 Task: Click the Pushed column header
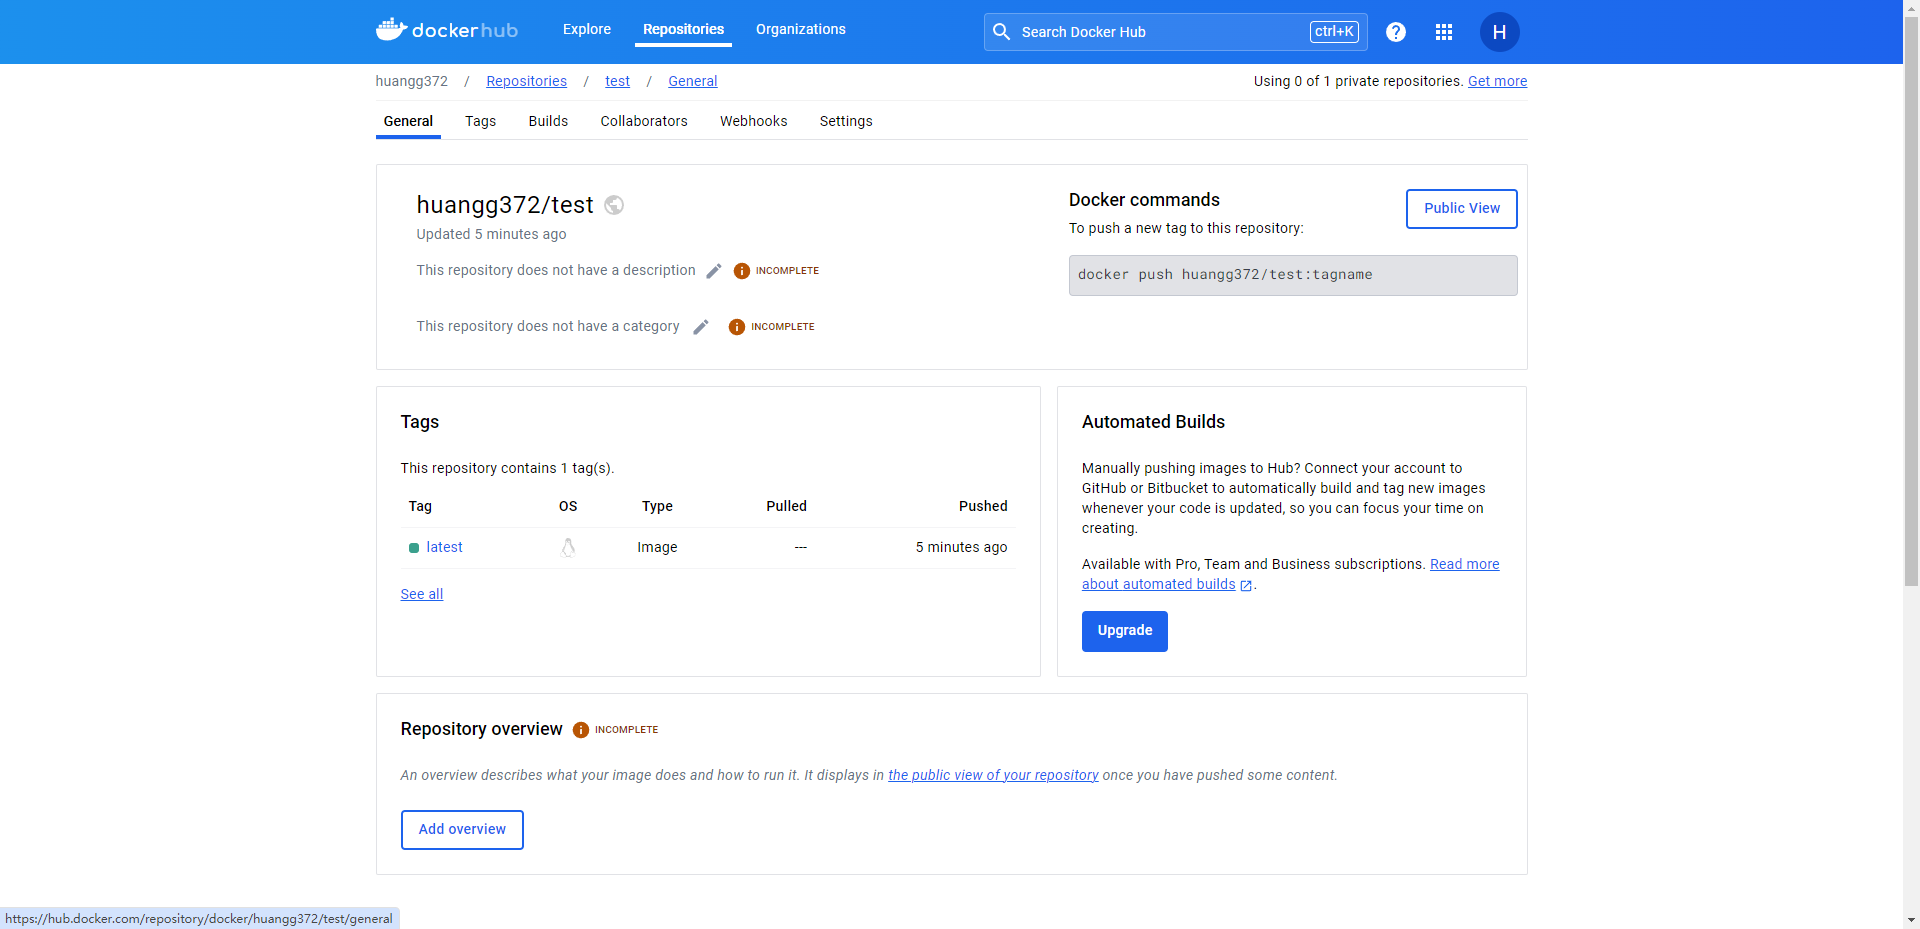(x=983, y=506)
